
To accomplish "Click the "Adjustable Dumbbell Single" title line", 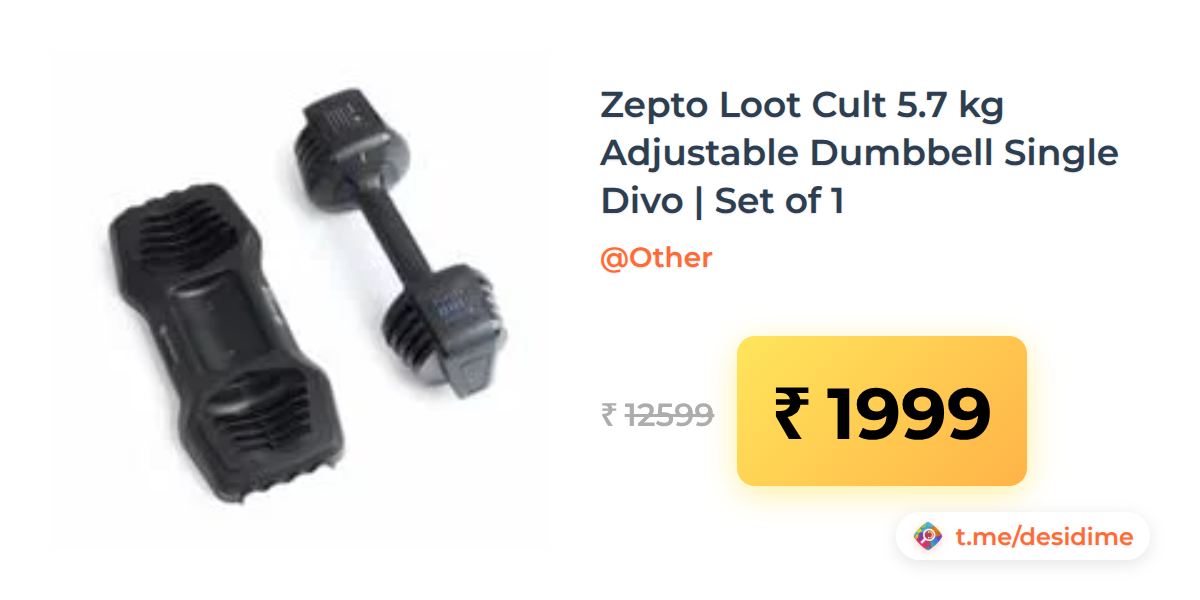I will pos(859,153).
